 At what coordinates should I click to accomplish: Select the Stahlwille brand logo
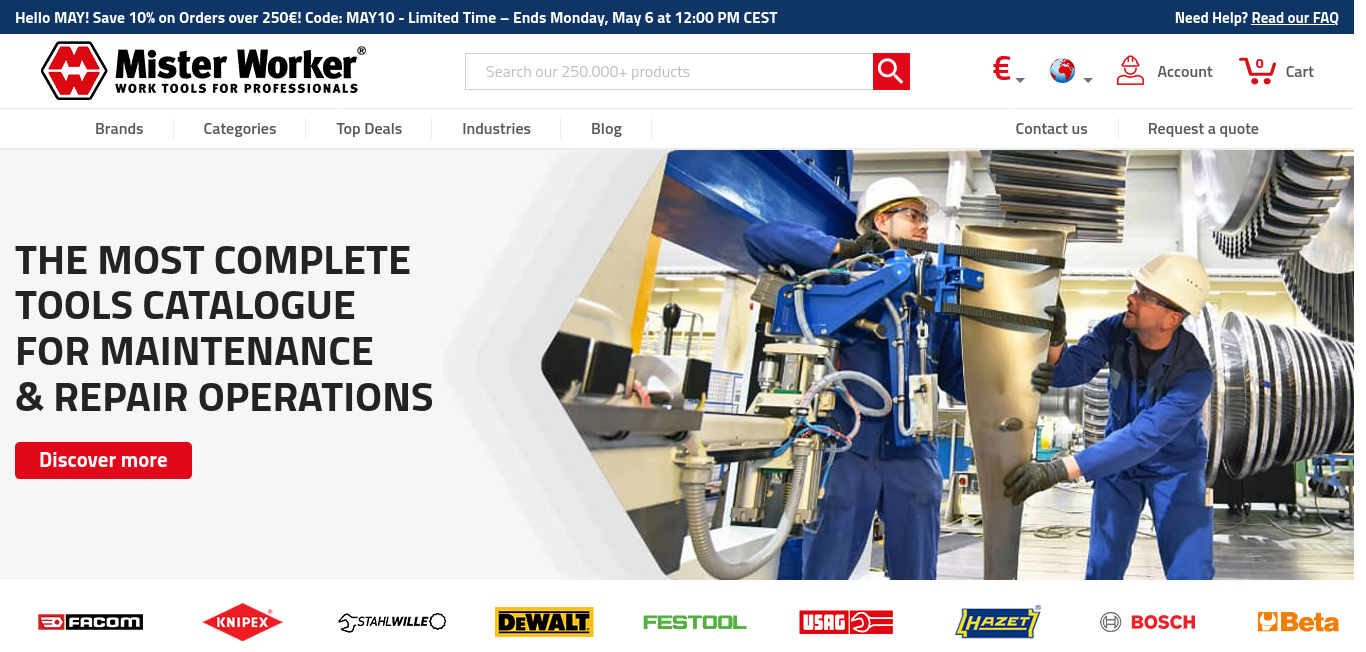coord(392,622)
